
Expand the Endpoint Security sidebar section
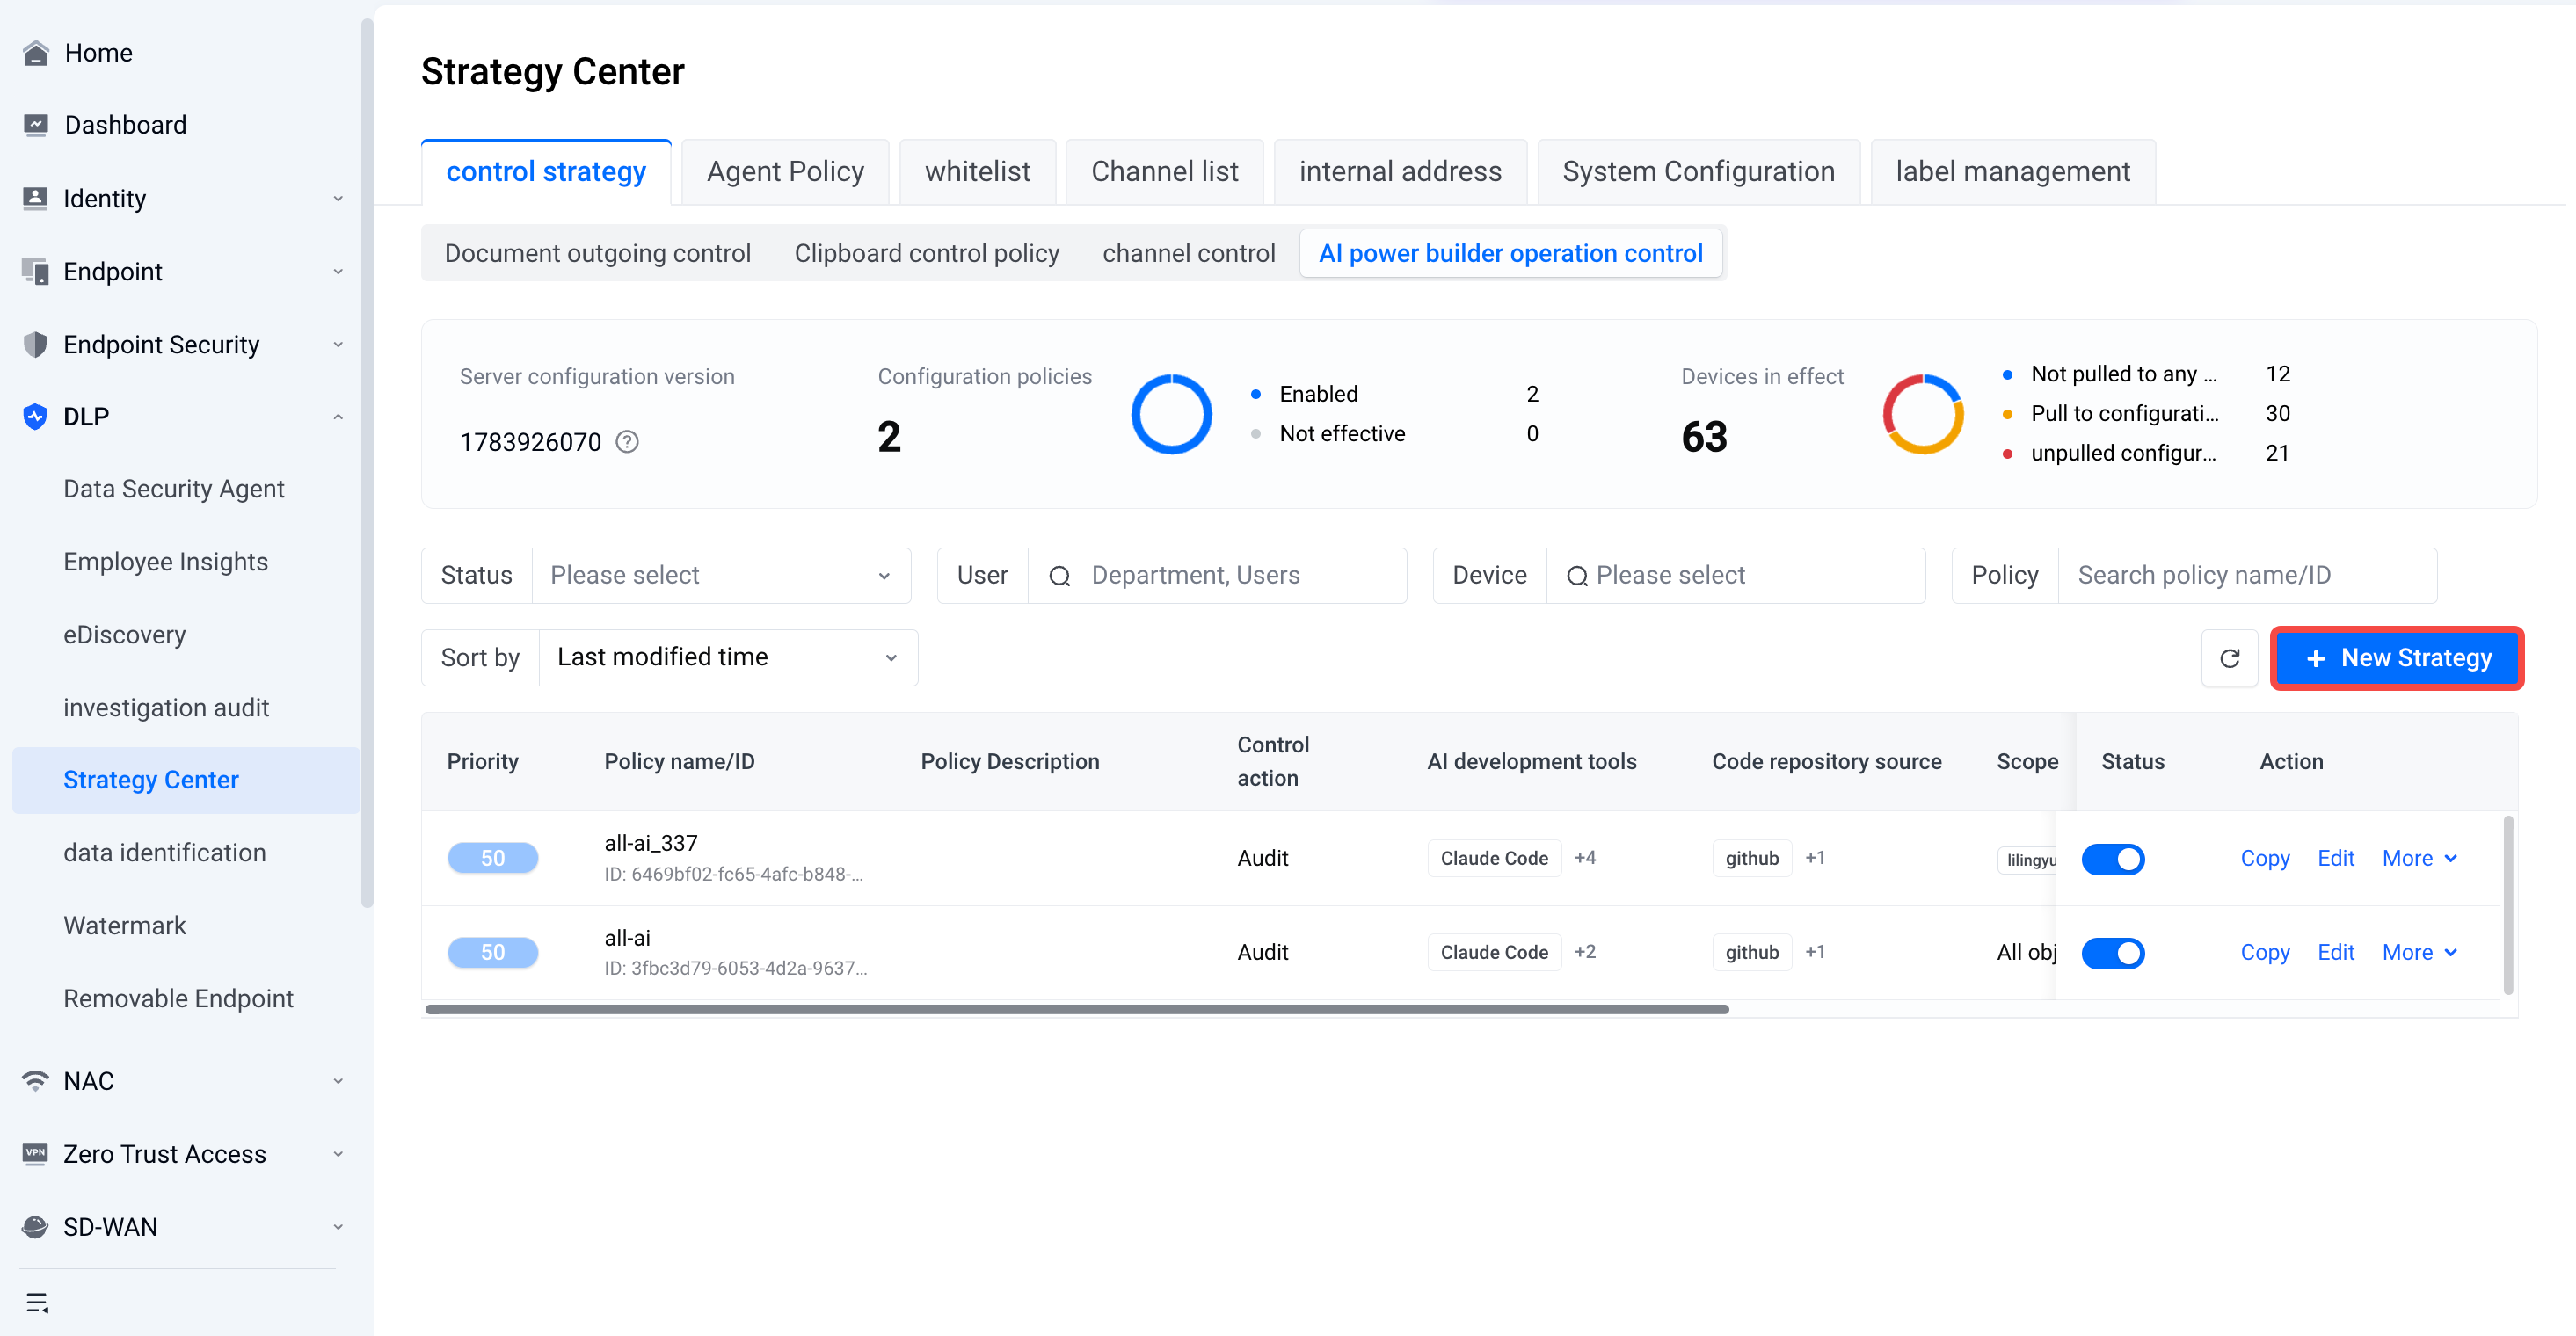[186, 345]
